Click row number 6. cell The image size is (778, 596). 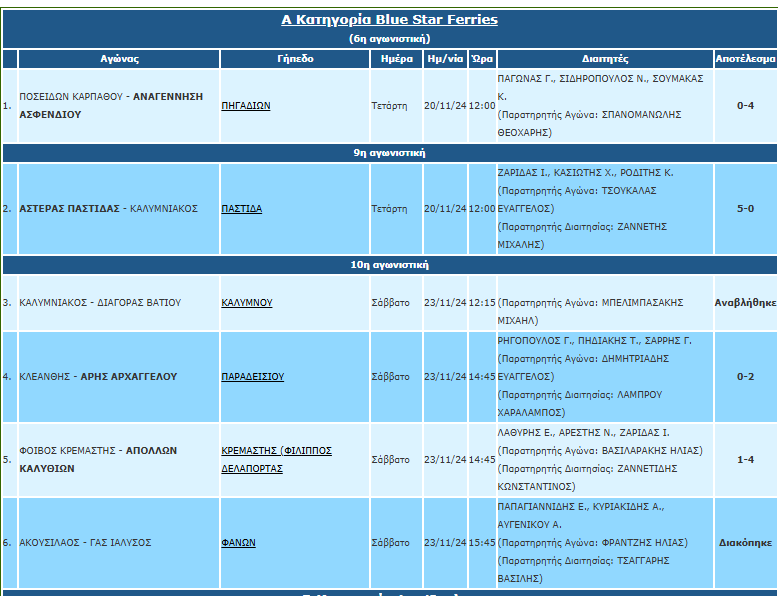10,543
